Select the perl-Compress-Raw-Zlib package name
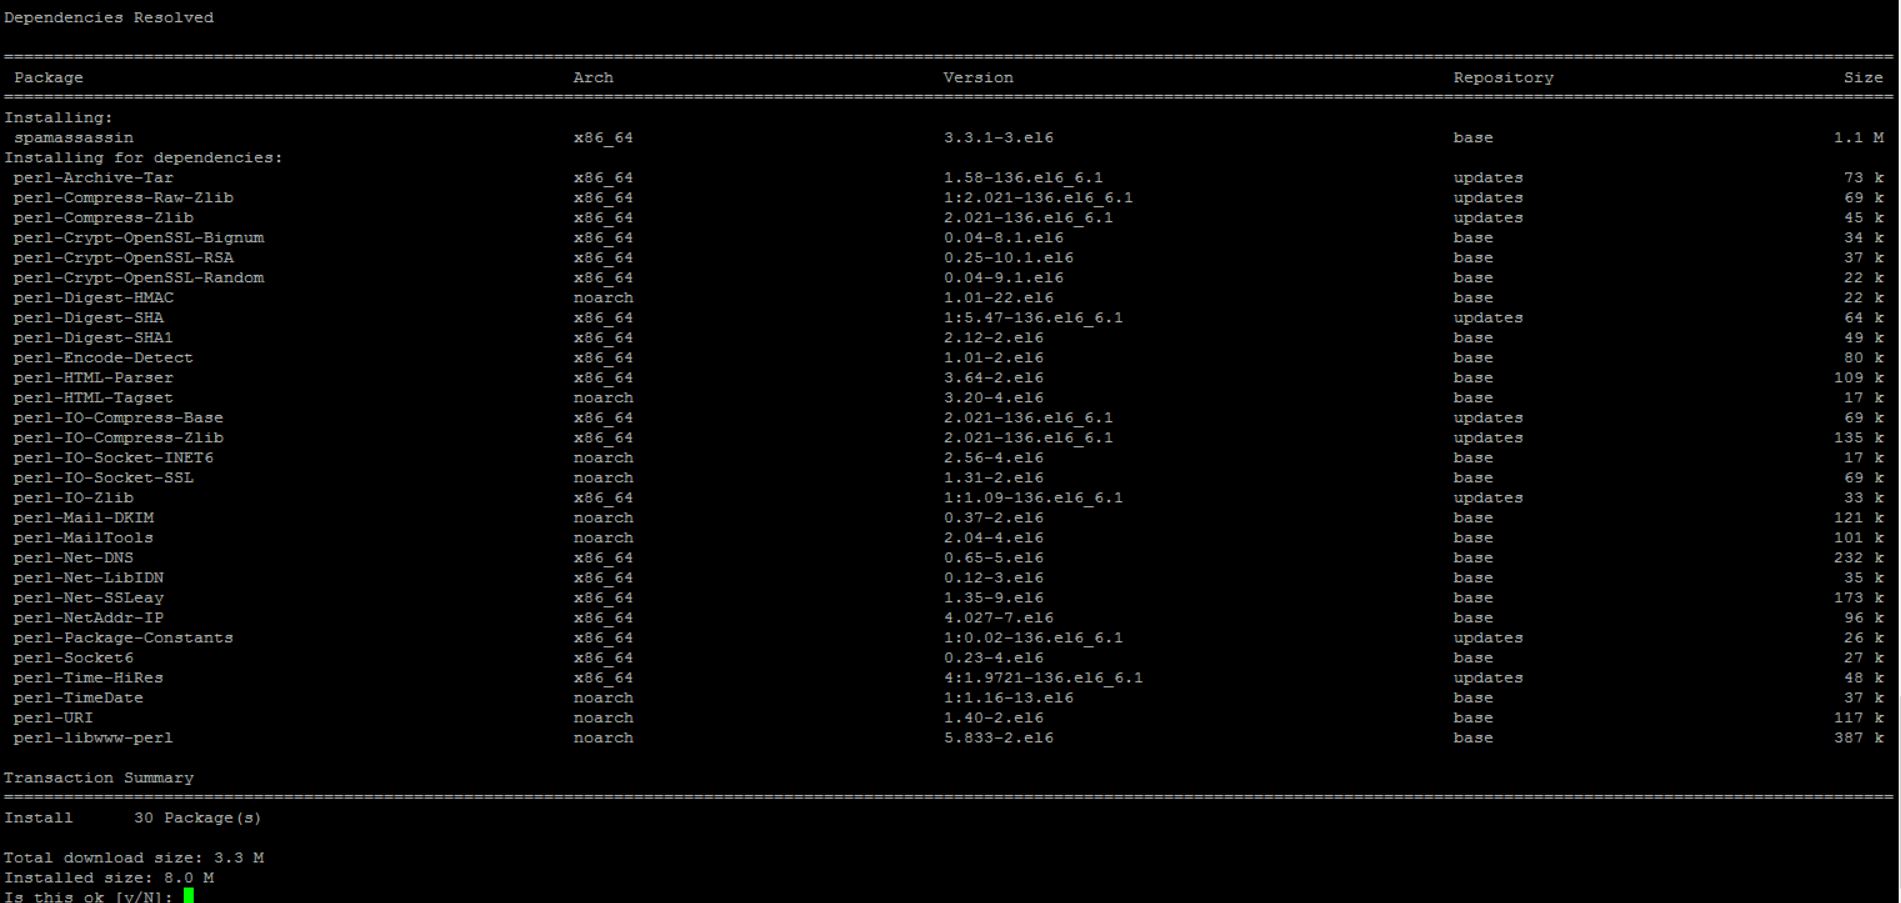The height and width of the screenshot is (903, 1901). 124,197
